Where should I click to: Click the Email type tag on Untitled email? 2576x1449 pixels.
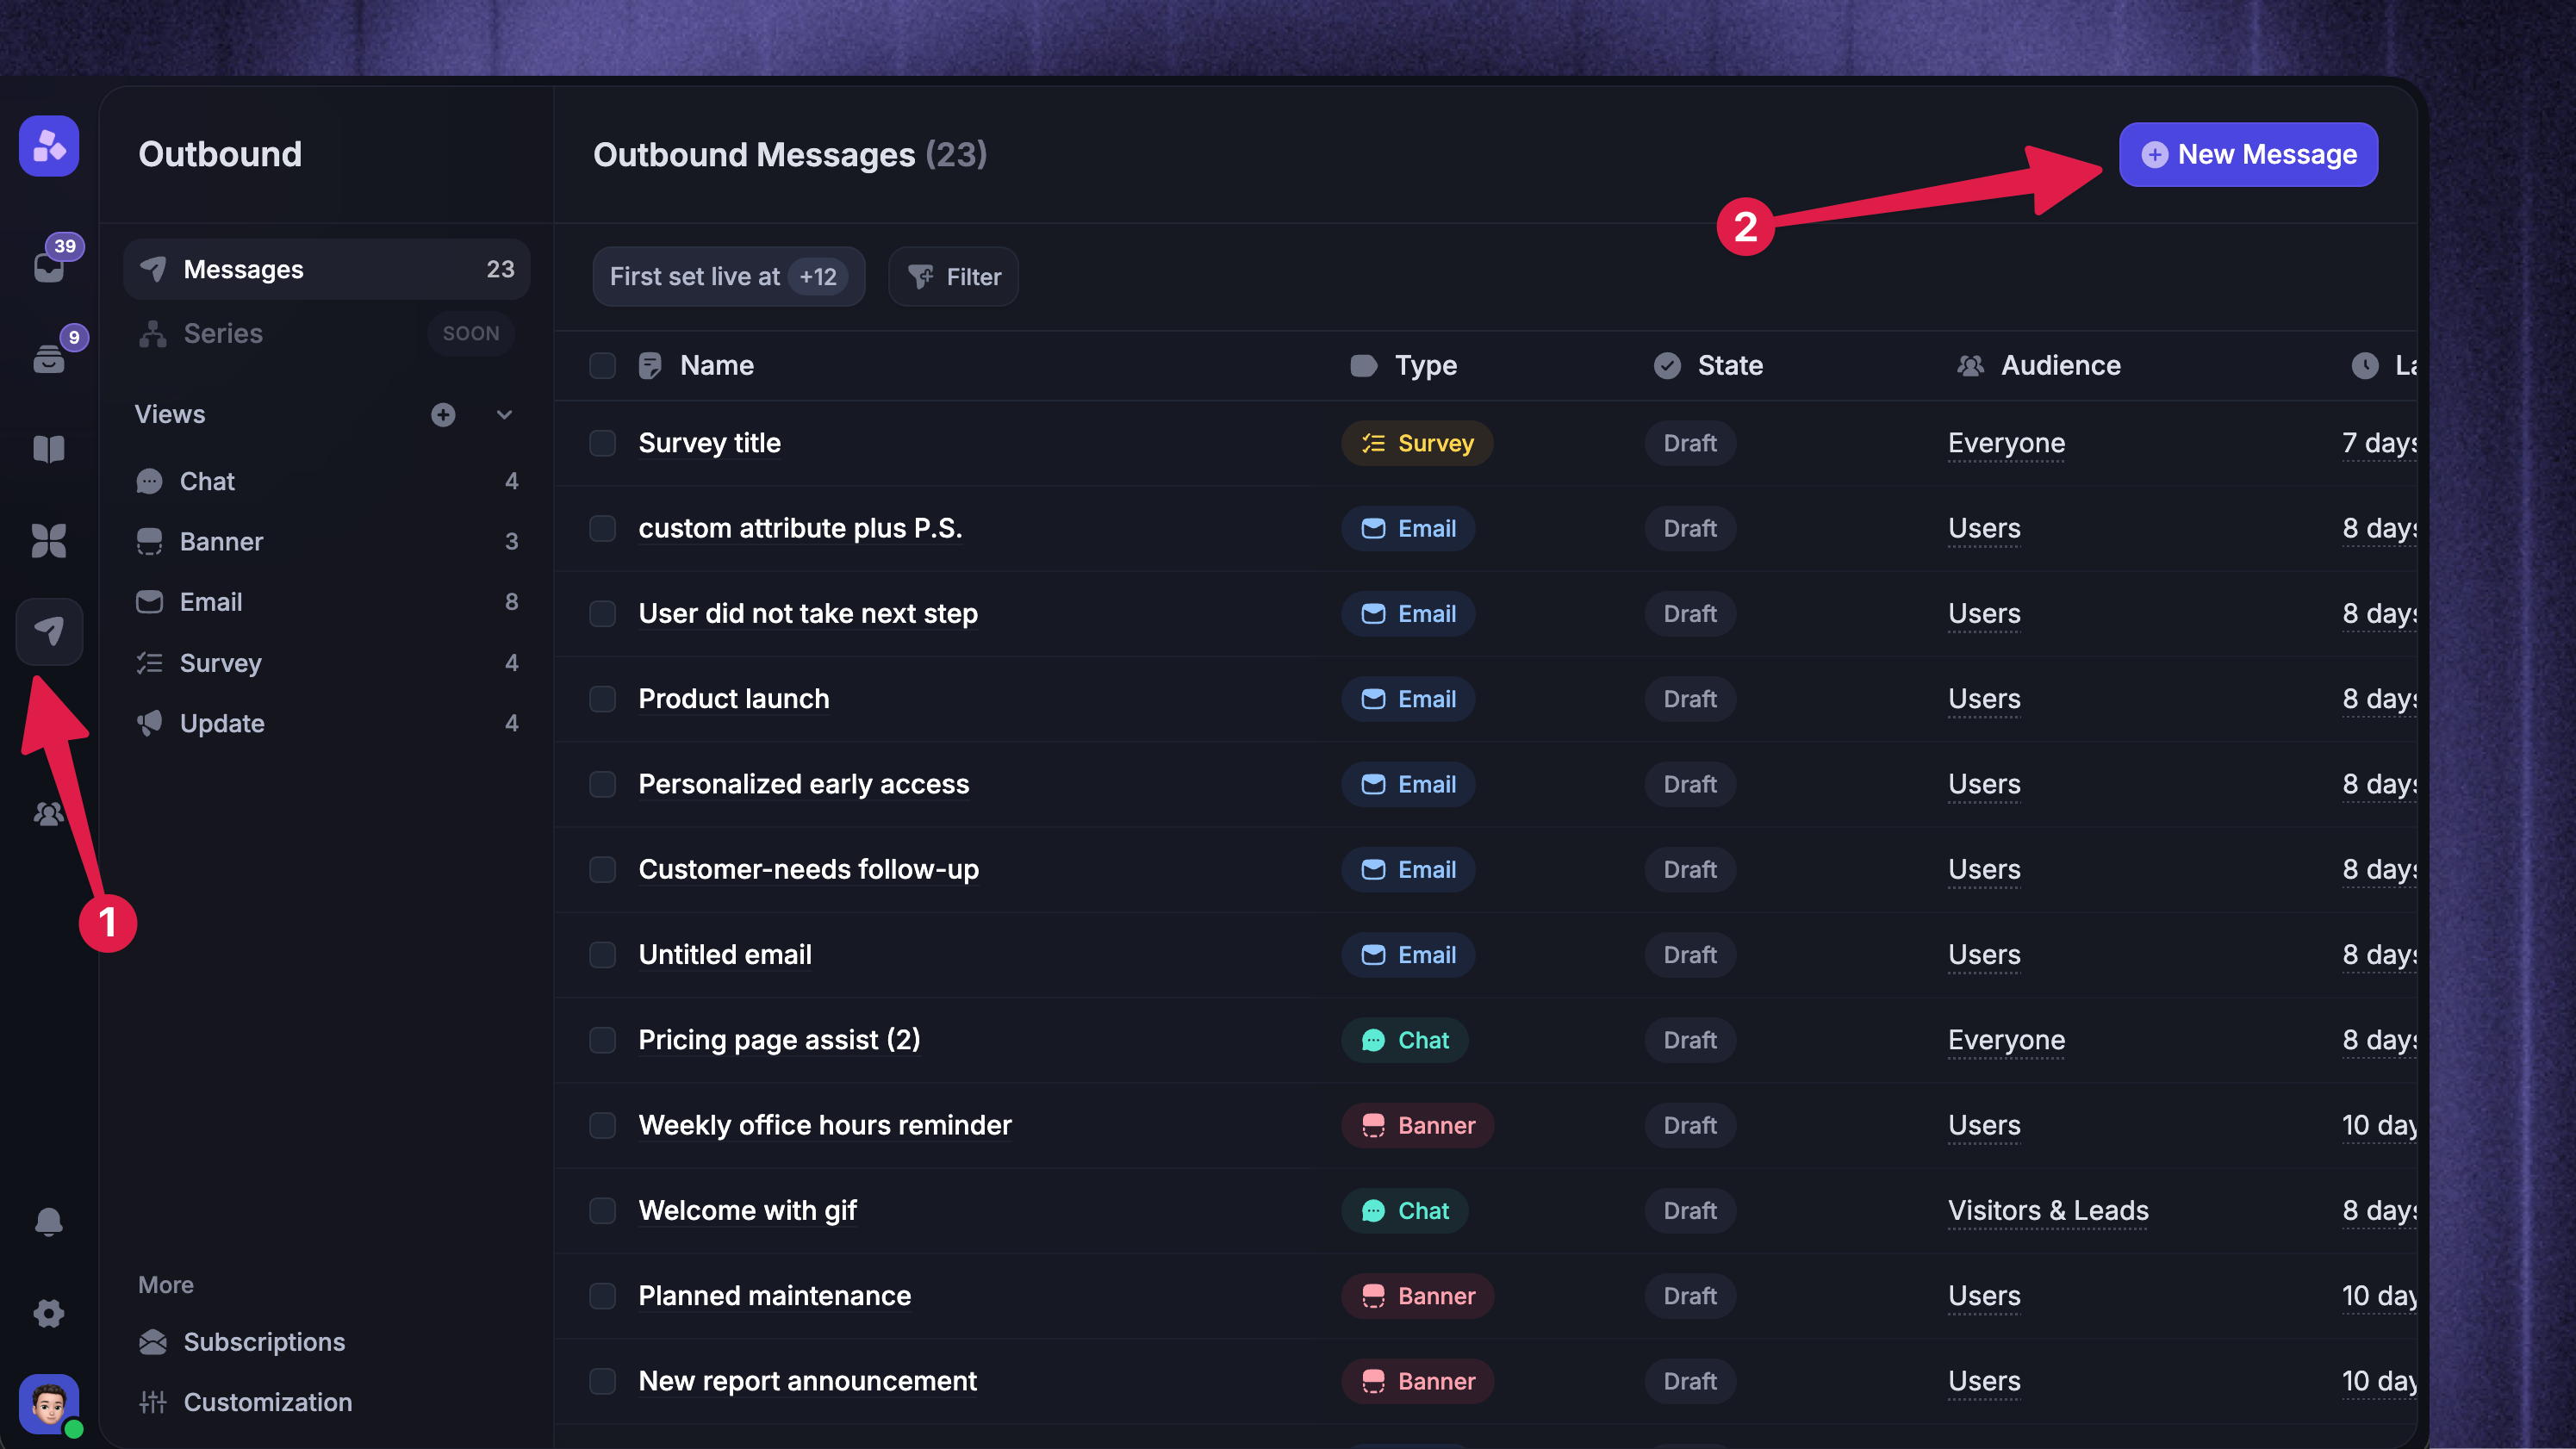pos(1408,954)
